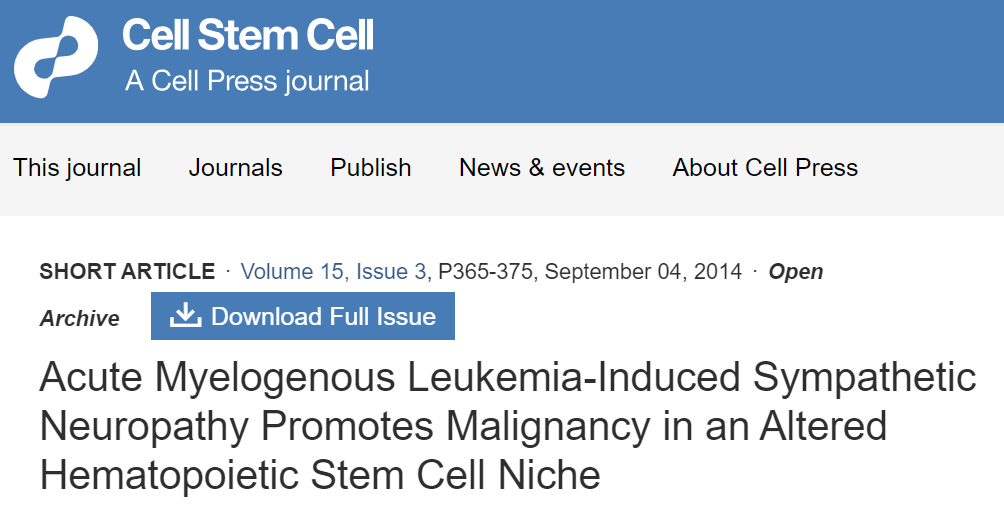Image resolution: width=1004 pixels, height=509 pixels.
Task: Click the SHORT ARTICLE label
Action: [127, 271]
